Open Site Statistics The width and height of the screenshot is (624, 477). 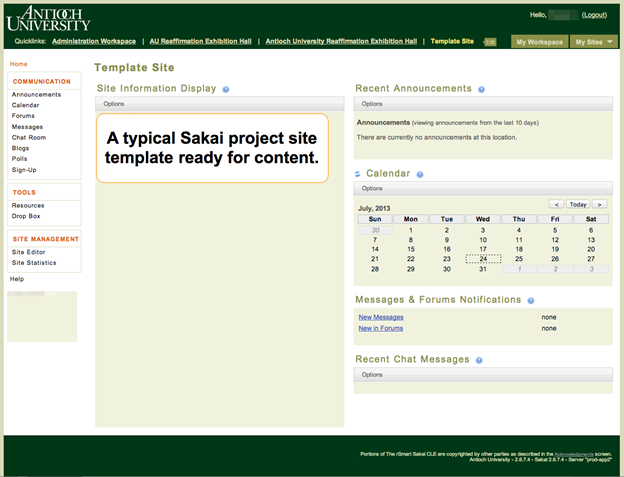34,263
